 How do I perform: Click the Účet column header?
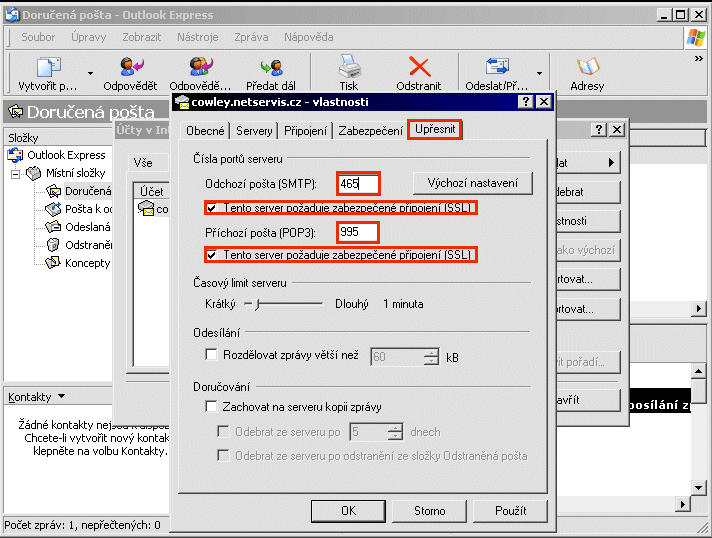151,191
